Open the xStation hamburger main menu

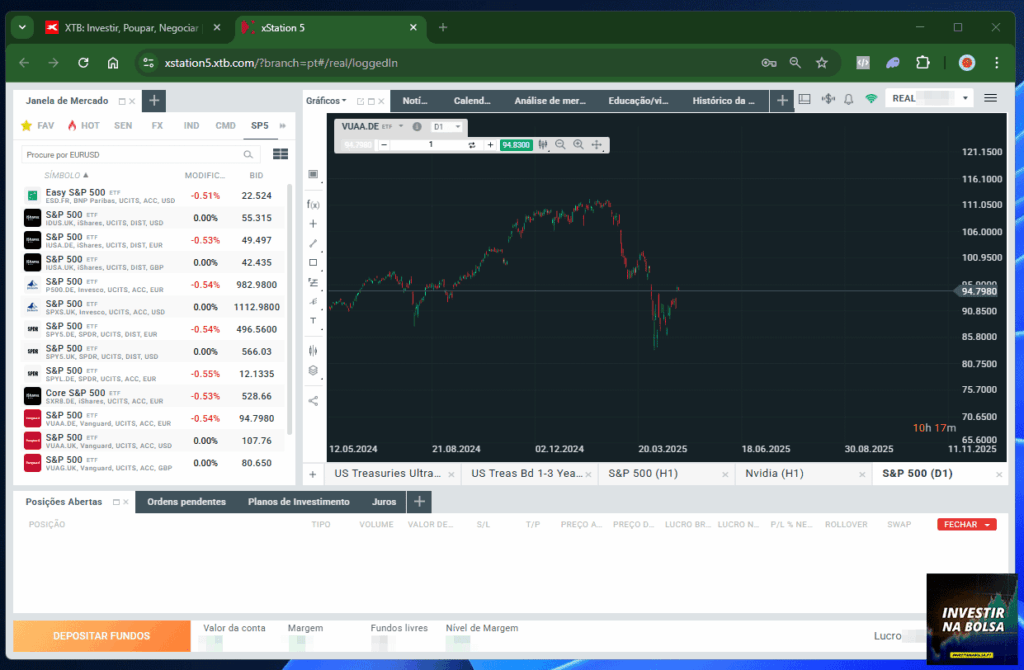tap(990, 98)
